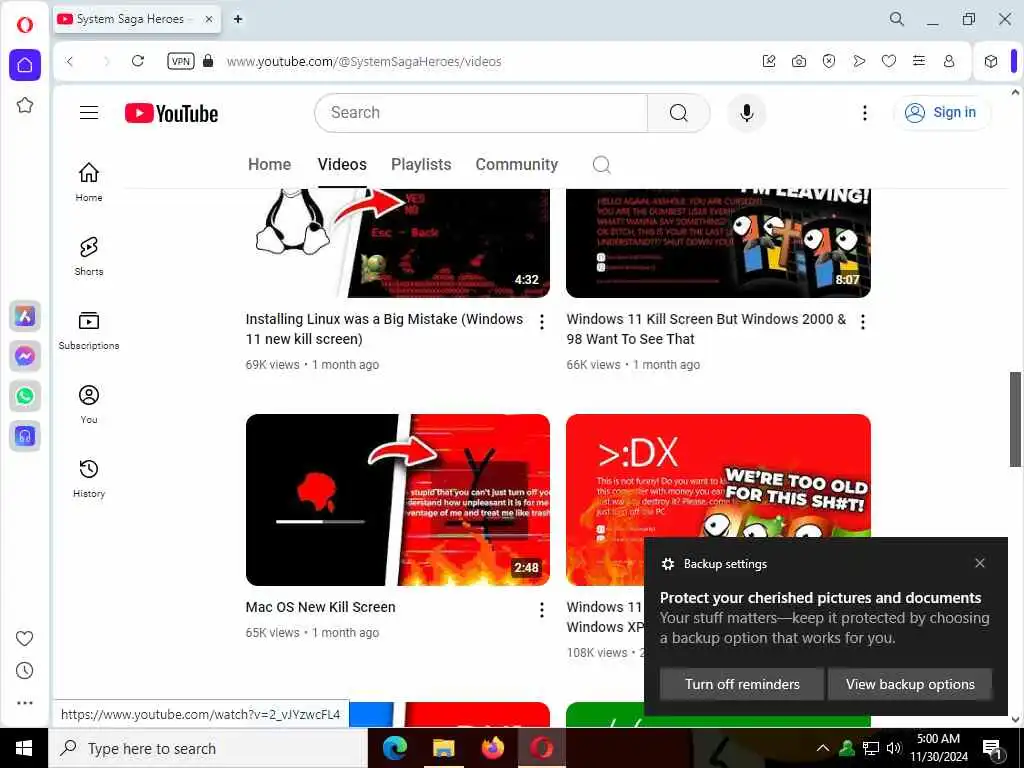
Task: Open the channel Home tab
Action: pos(269,165)
